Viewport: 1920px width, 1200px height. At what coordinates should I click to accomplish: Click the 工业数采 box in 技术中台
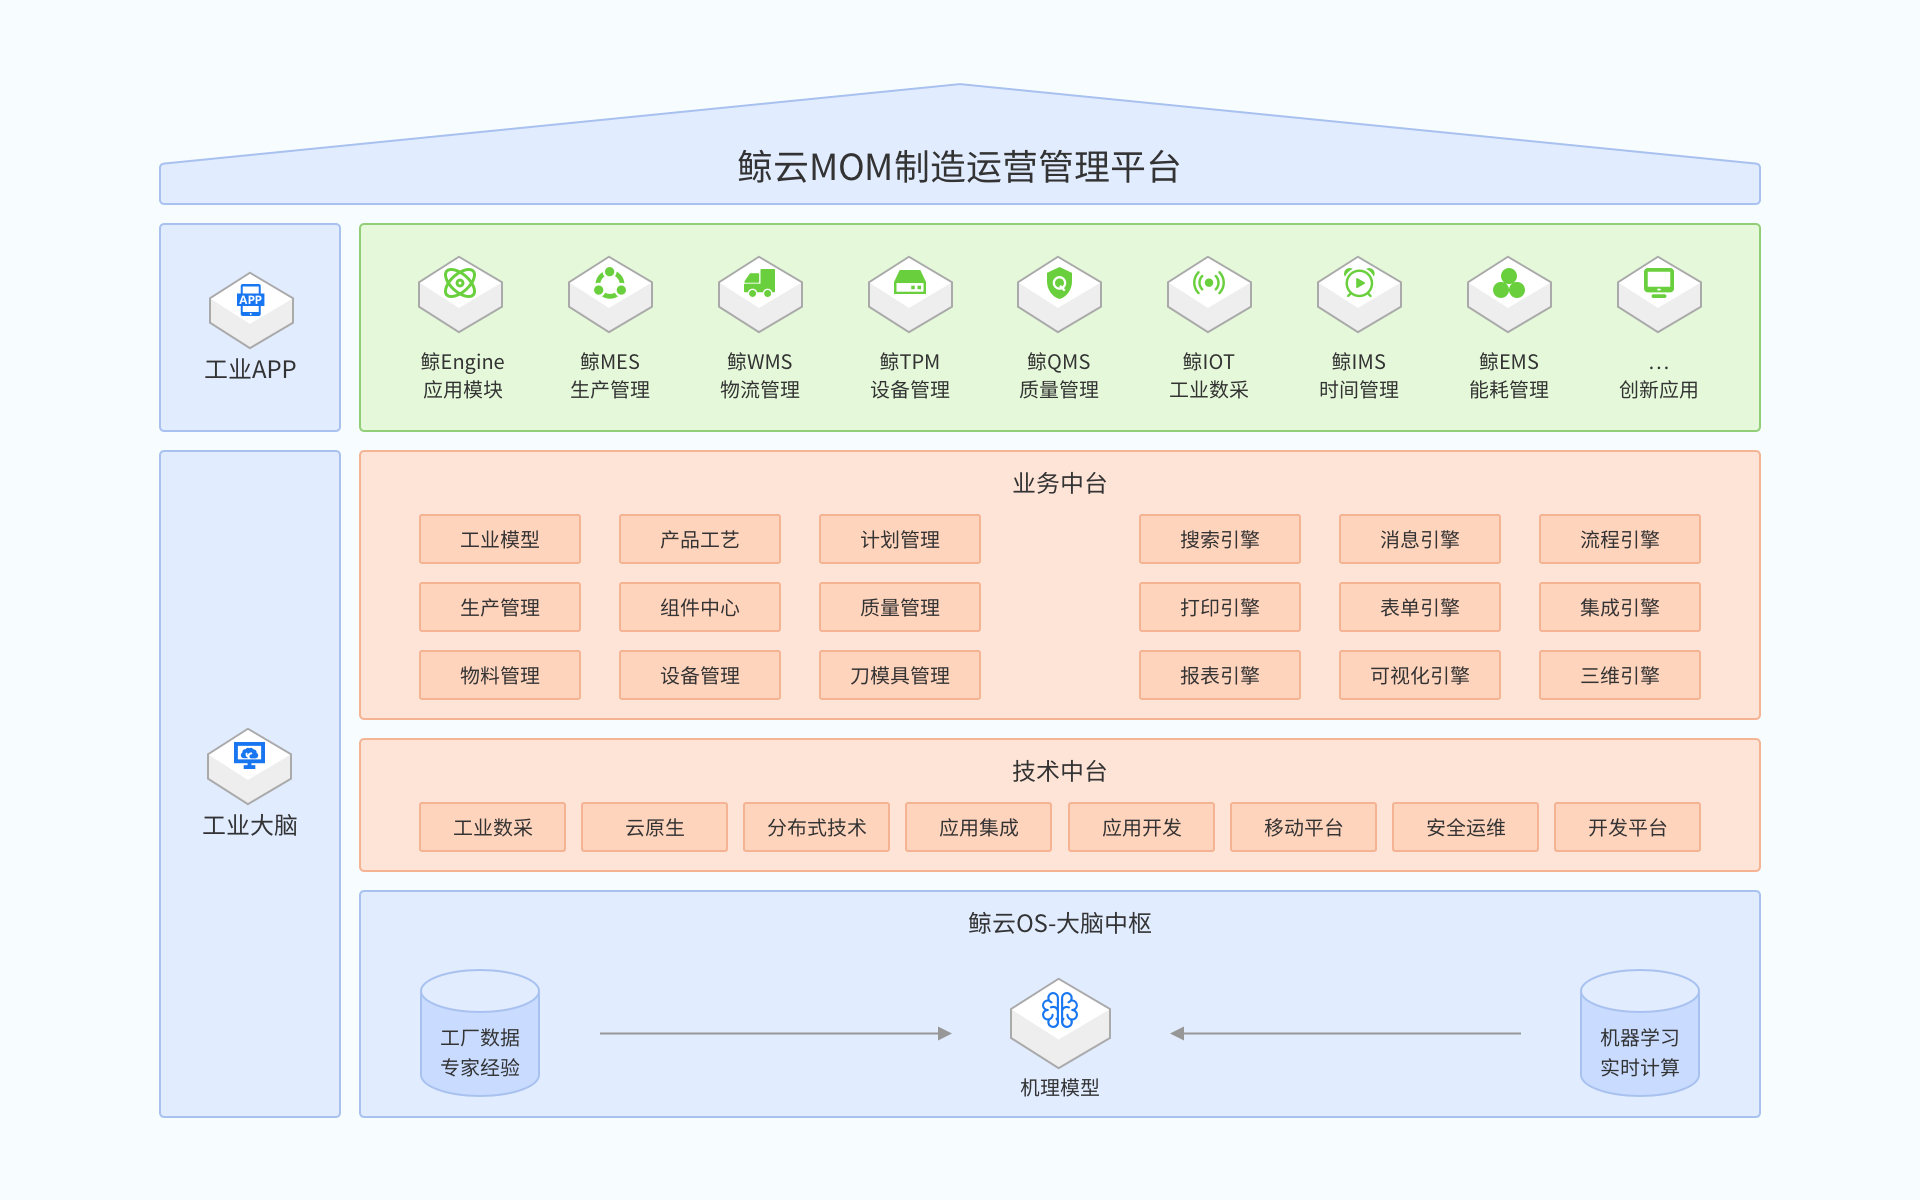click(493, 827)
